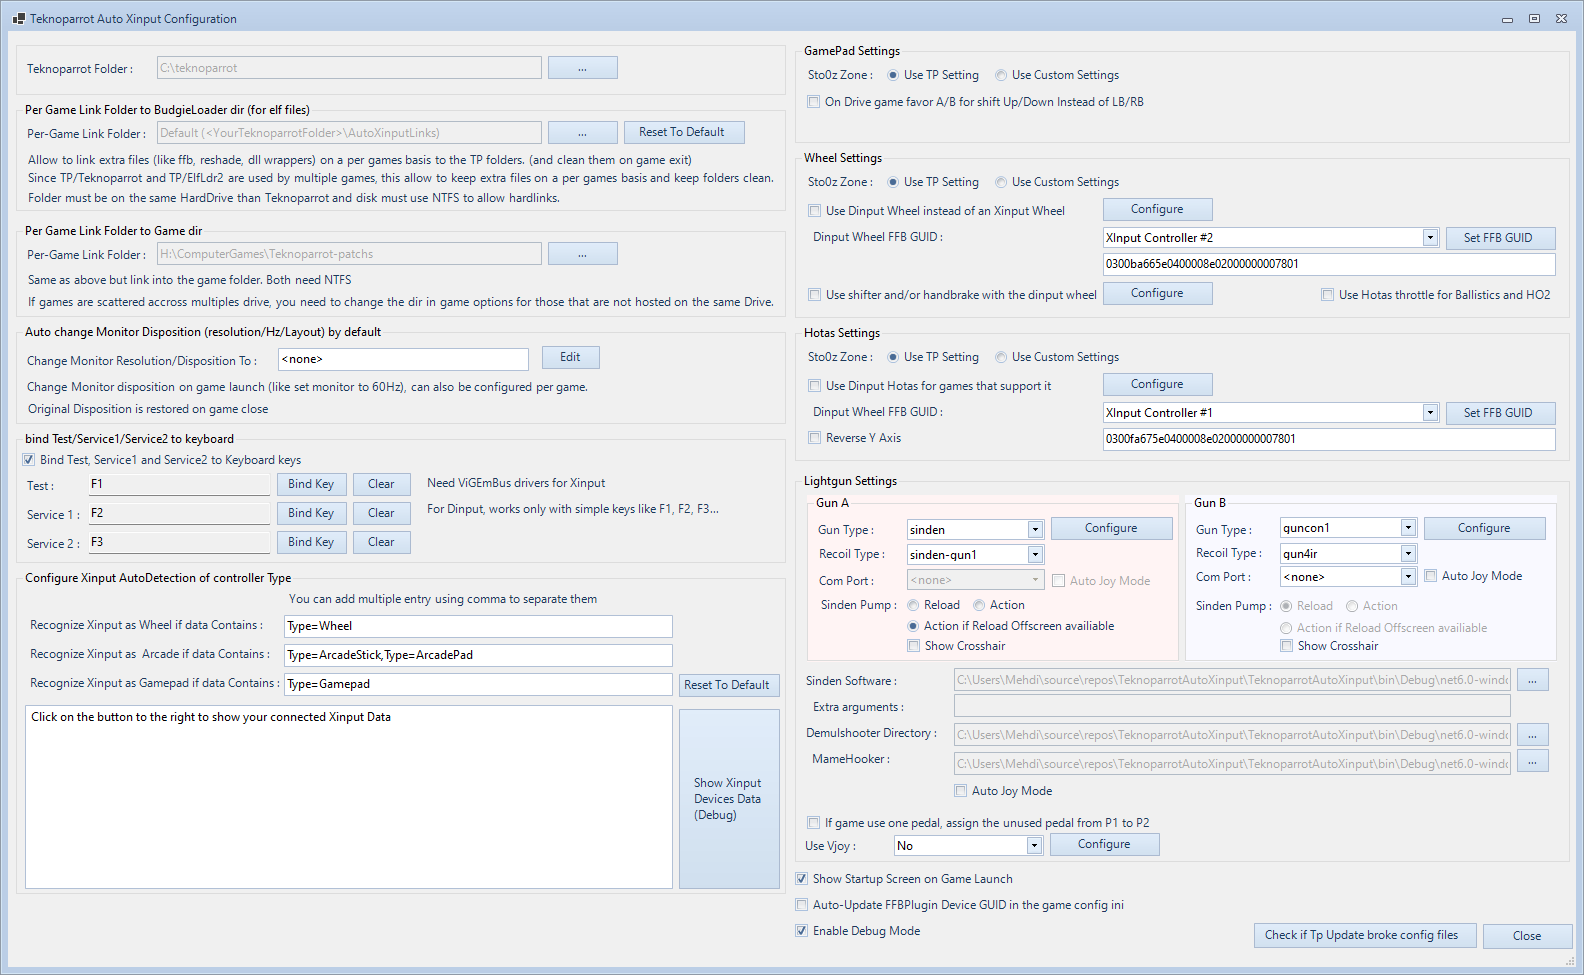Select Hotas Use Custom Settings radio

pyautogui.click(x=1001, y=357)
